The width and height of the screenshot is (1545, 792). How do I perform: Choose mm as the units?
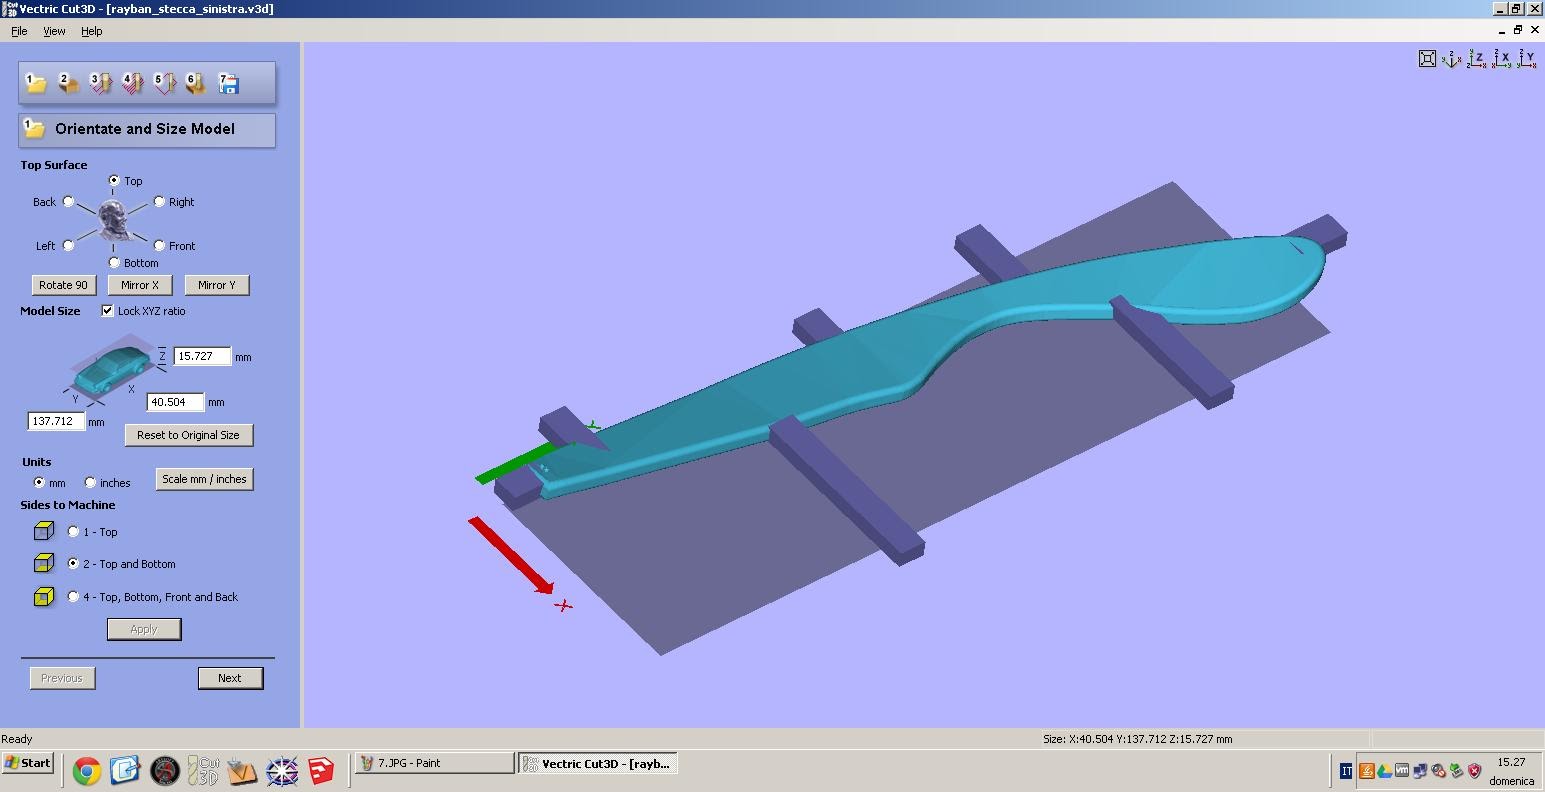pos(39,483)
